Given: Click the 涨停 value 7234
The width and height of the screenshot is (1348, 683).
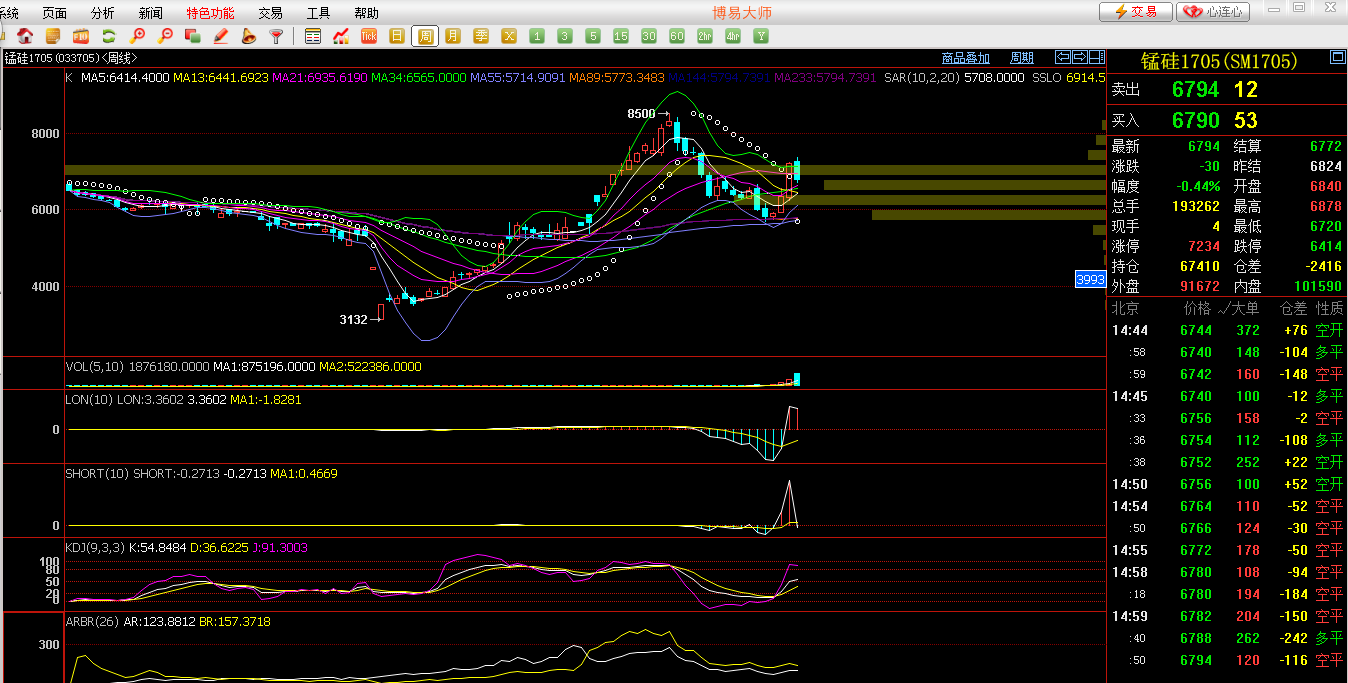Looking at the screenshot, I should 1203,246.
